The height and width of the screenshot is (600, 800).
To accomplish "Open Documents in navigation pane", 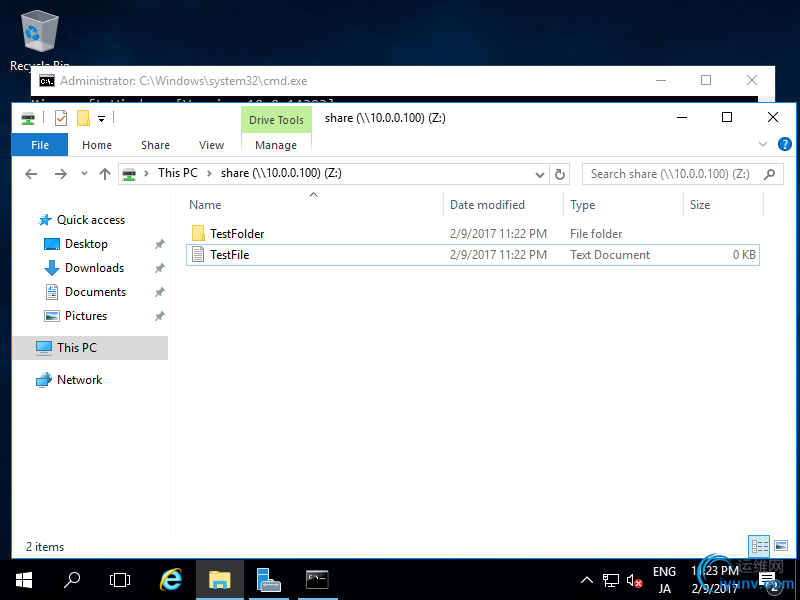I will 95,292.
